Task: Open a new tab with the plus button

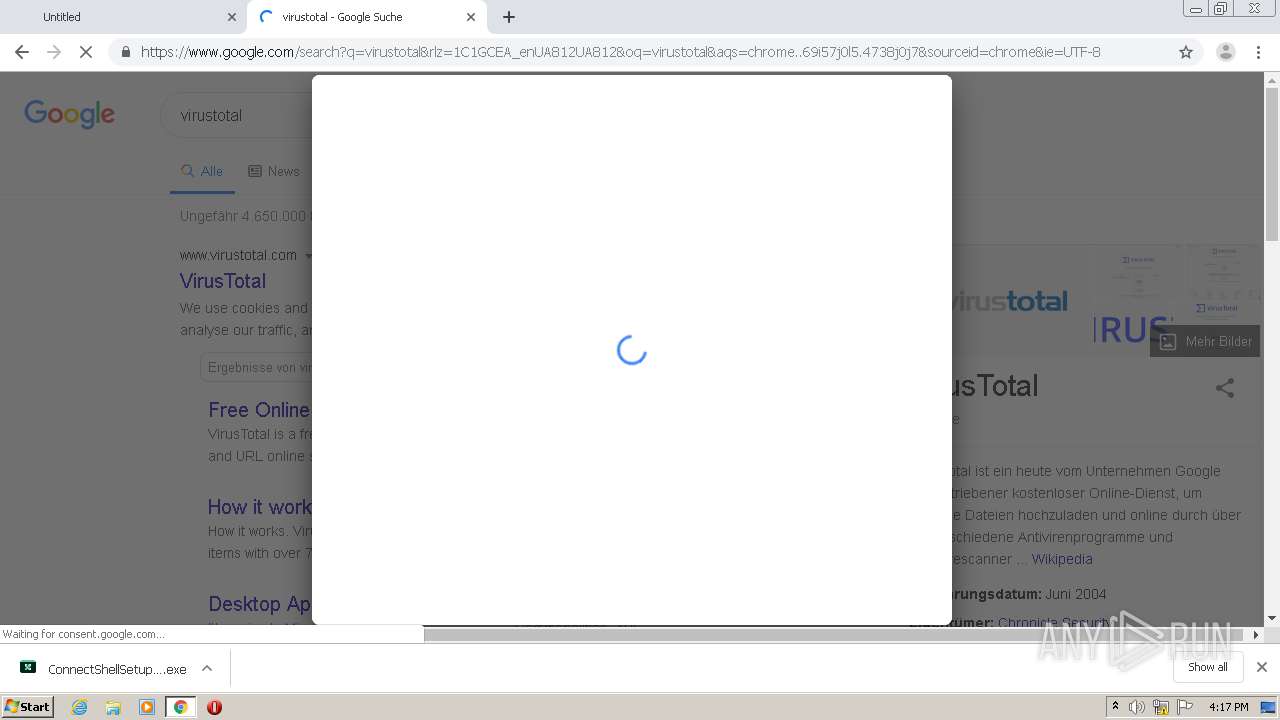Action: (509, 17)
